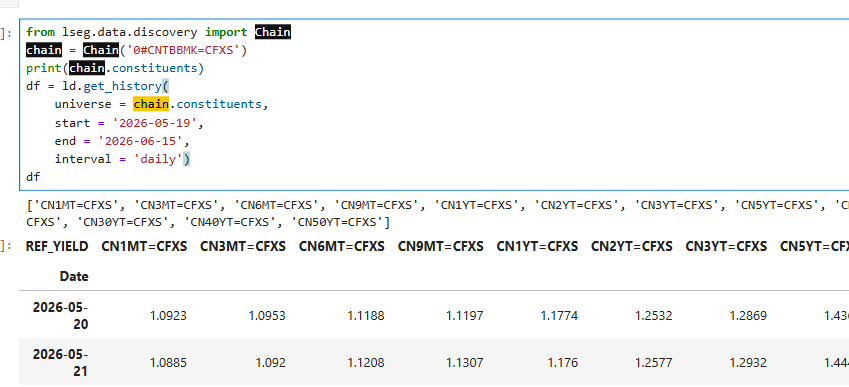This screenshot has height=387, width=849.
Task: Click the '0#CNTBBMK=CFXS' string in code
Action: click(x=183, y=50)
